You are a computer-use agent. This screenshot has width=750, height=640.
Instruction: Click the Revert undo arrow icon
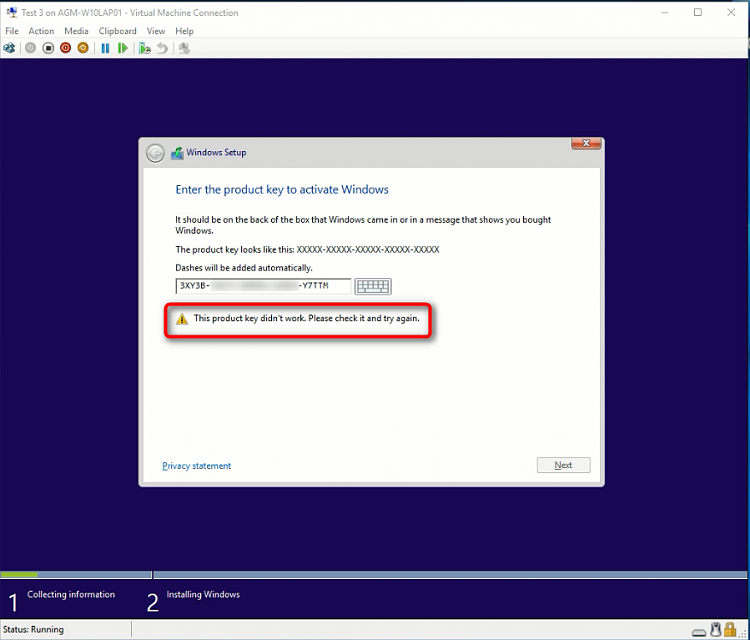pos(163,48)
